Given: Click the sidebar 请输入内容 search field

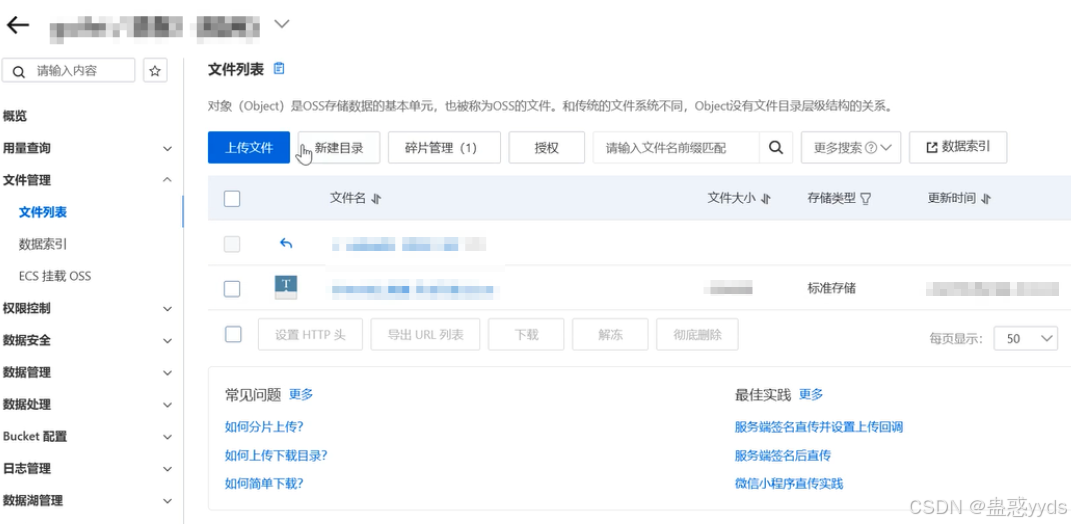Looking at the screenshot, I should [69, 70].
